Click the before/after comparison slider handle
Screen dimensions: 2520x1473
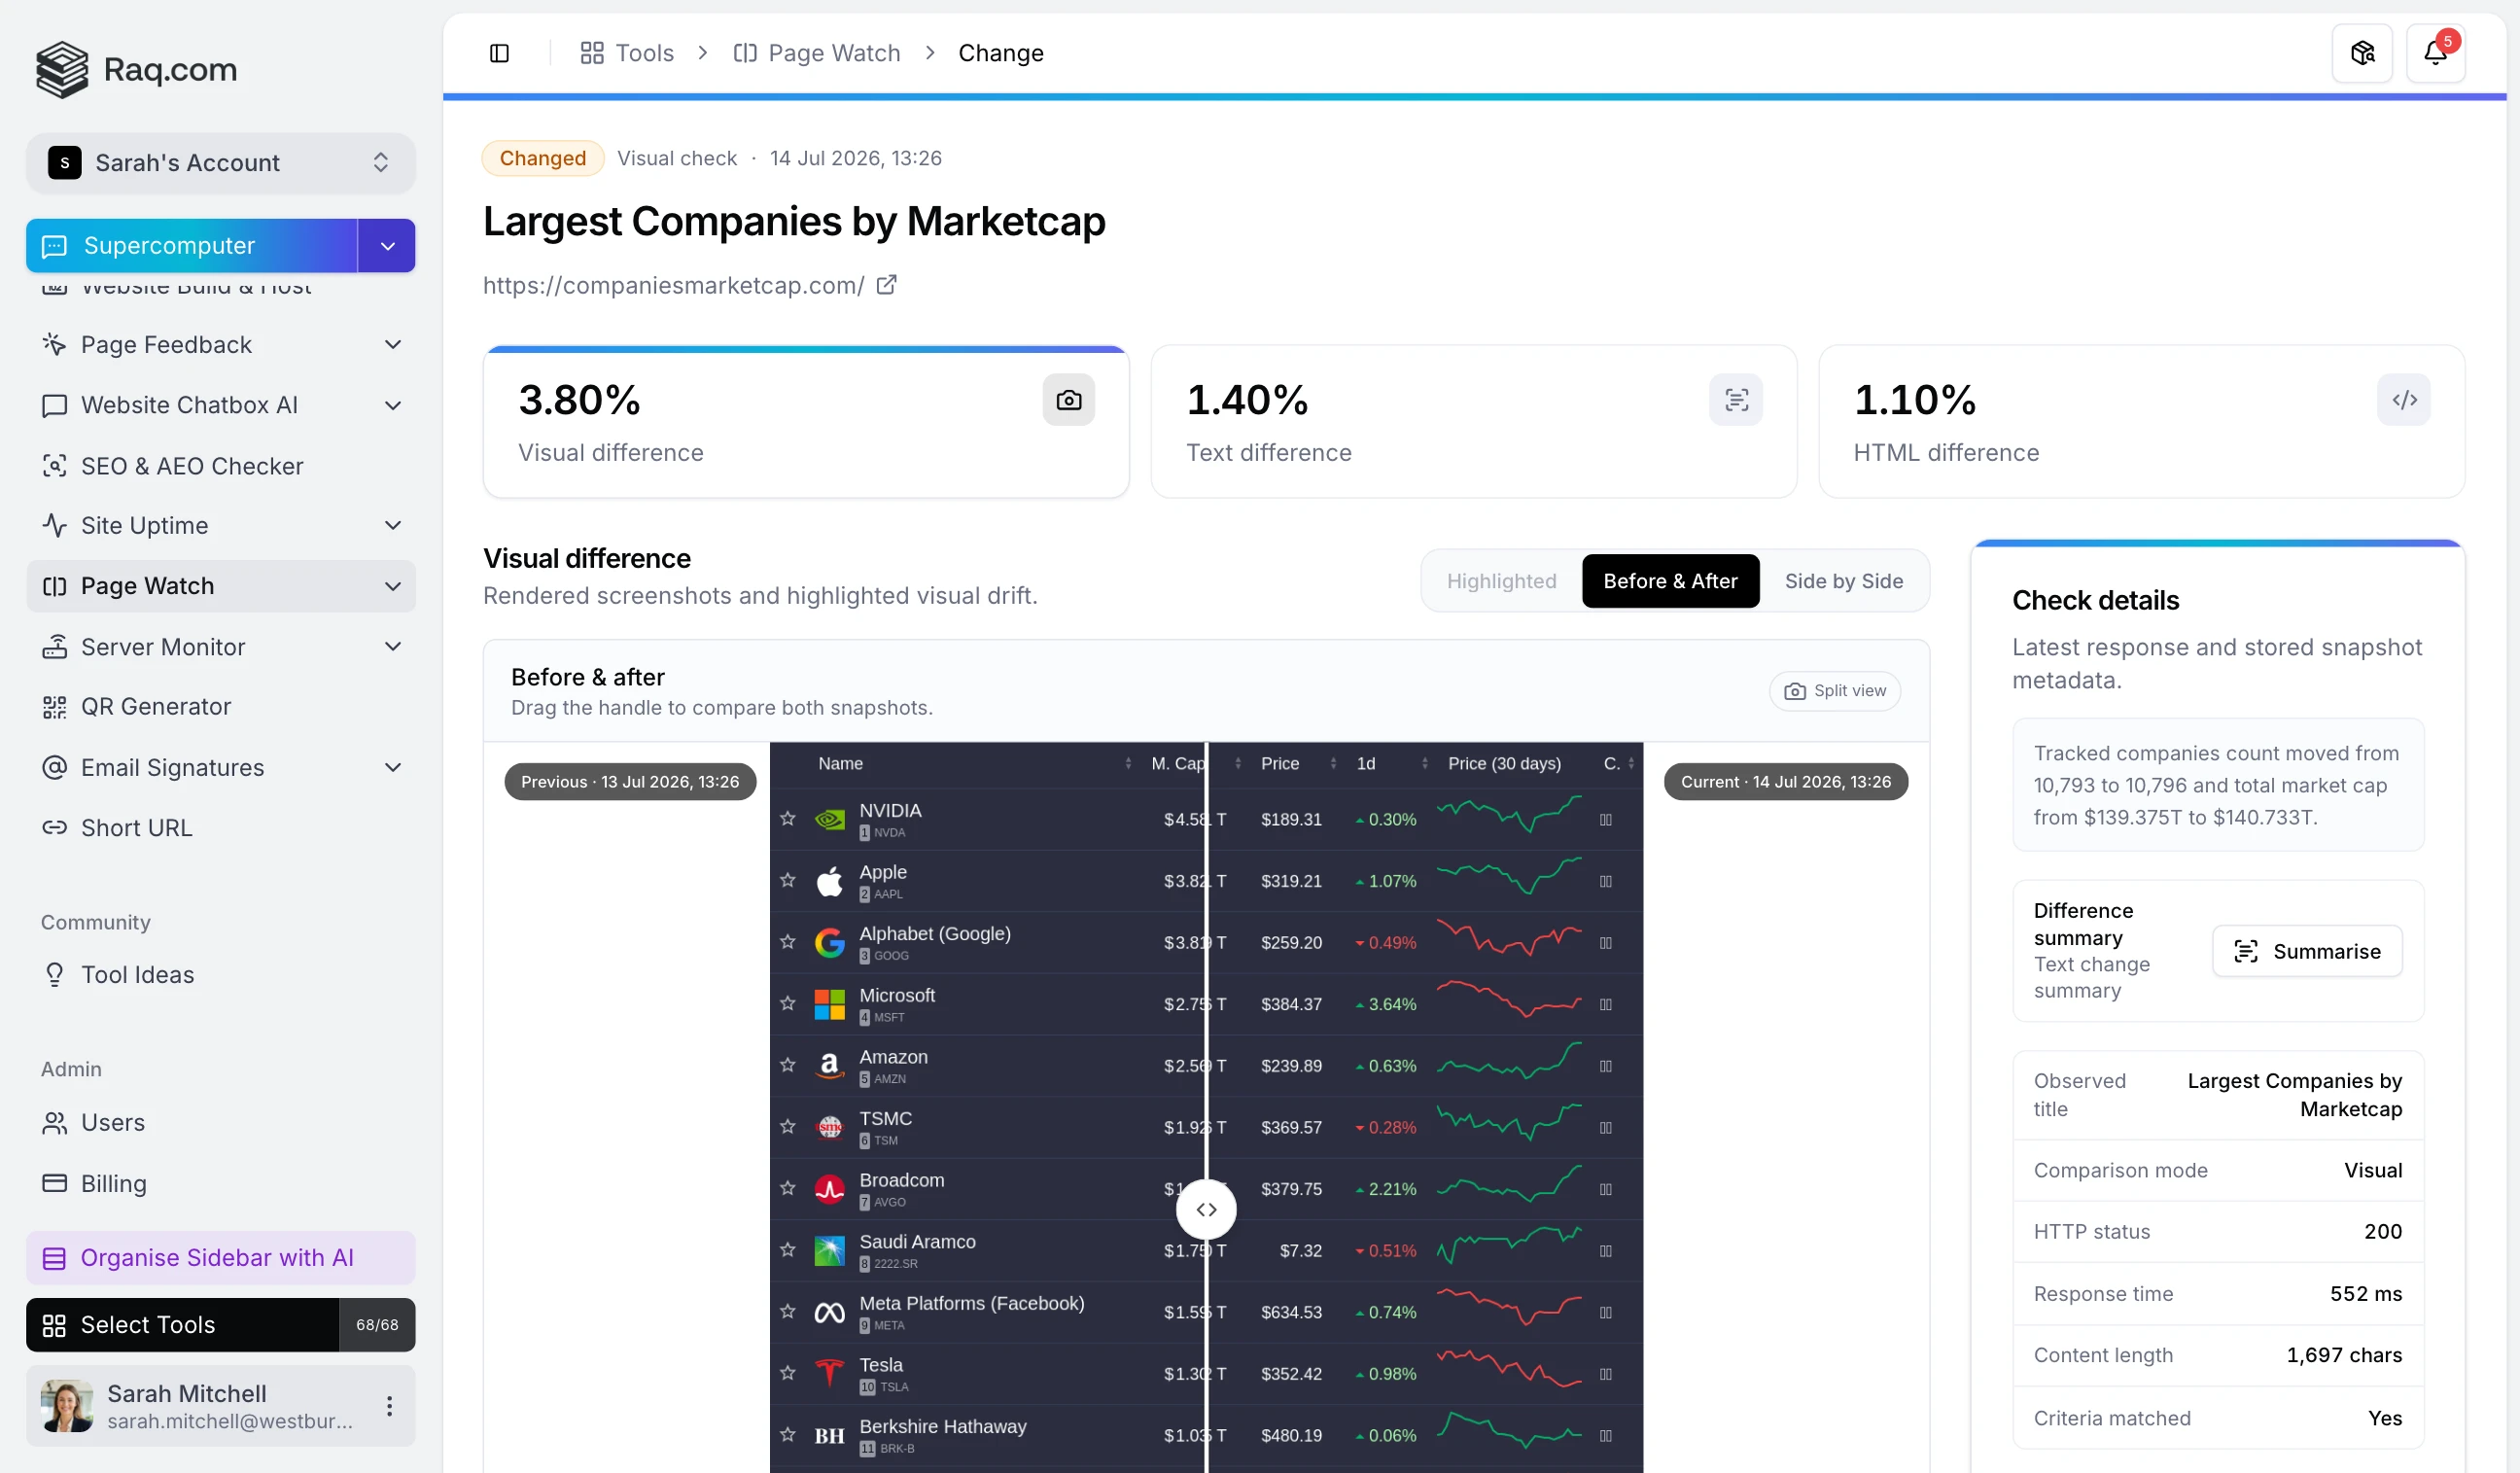[x=1206, y=1210]
